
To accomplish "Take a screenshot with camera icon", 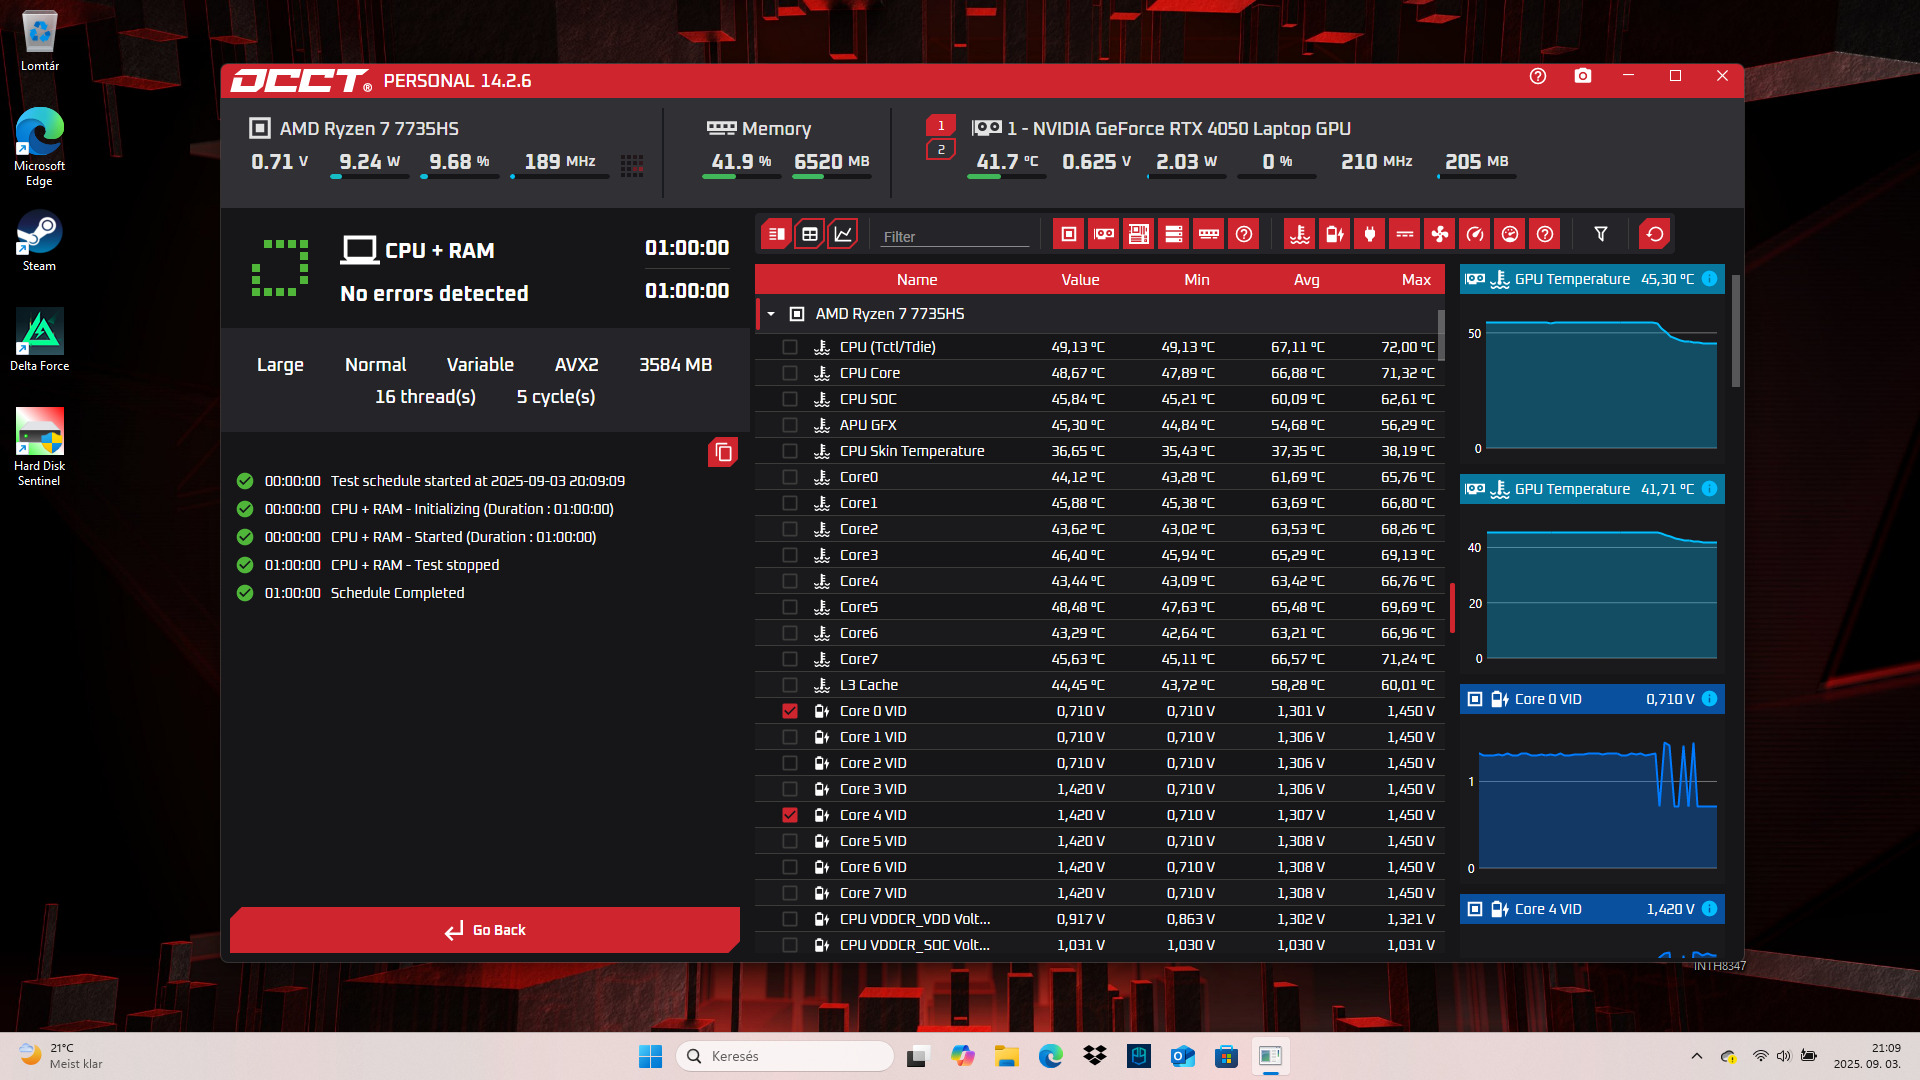I will click(x=1582, y=77).
